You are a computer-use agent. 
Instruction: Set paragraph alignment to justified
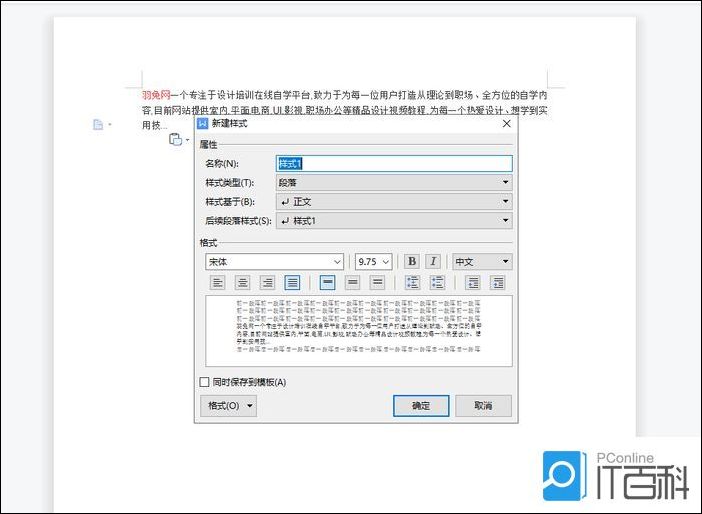[x=292, y=283]
